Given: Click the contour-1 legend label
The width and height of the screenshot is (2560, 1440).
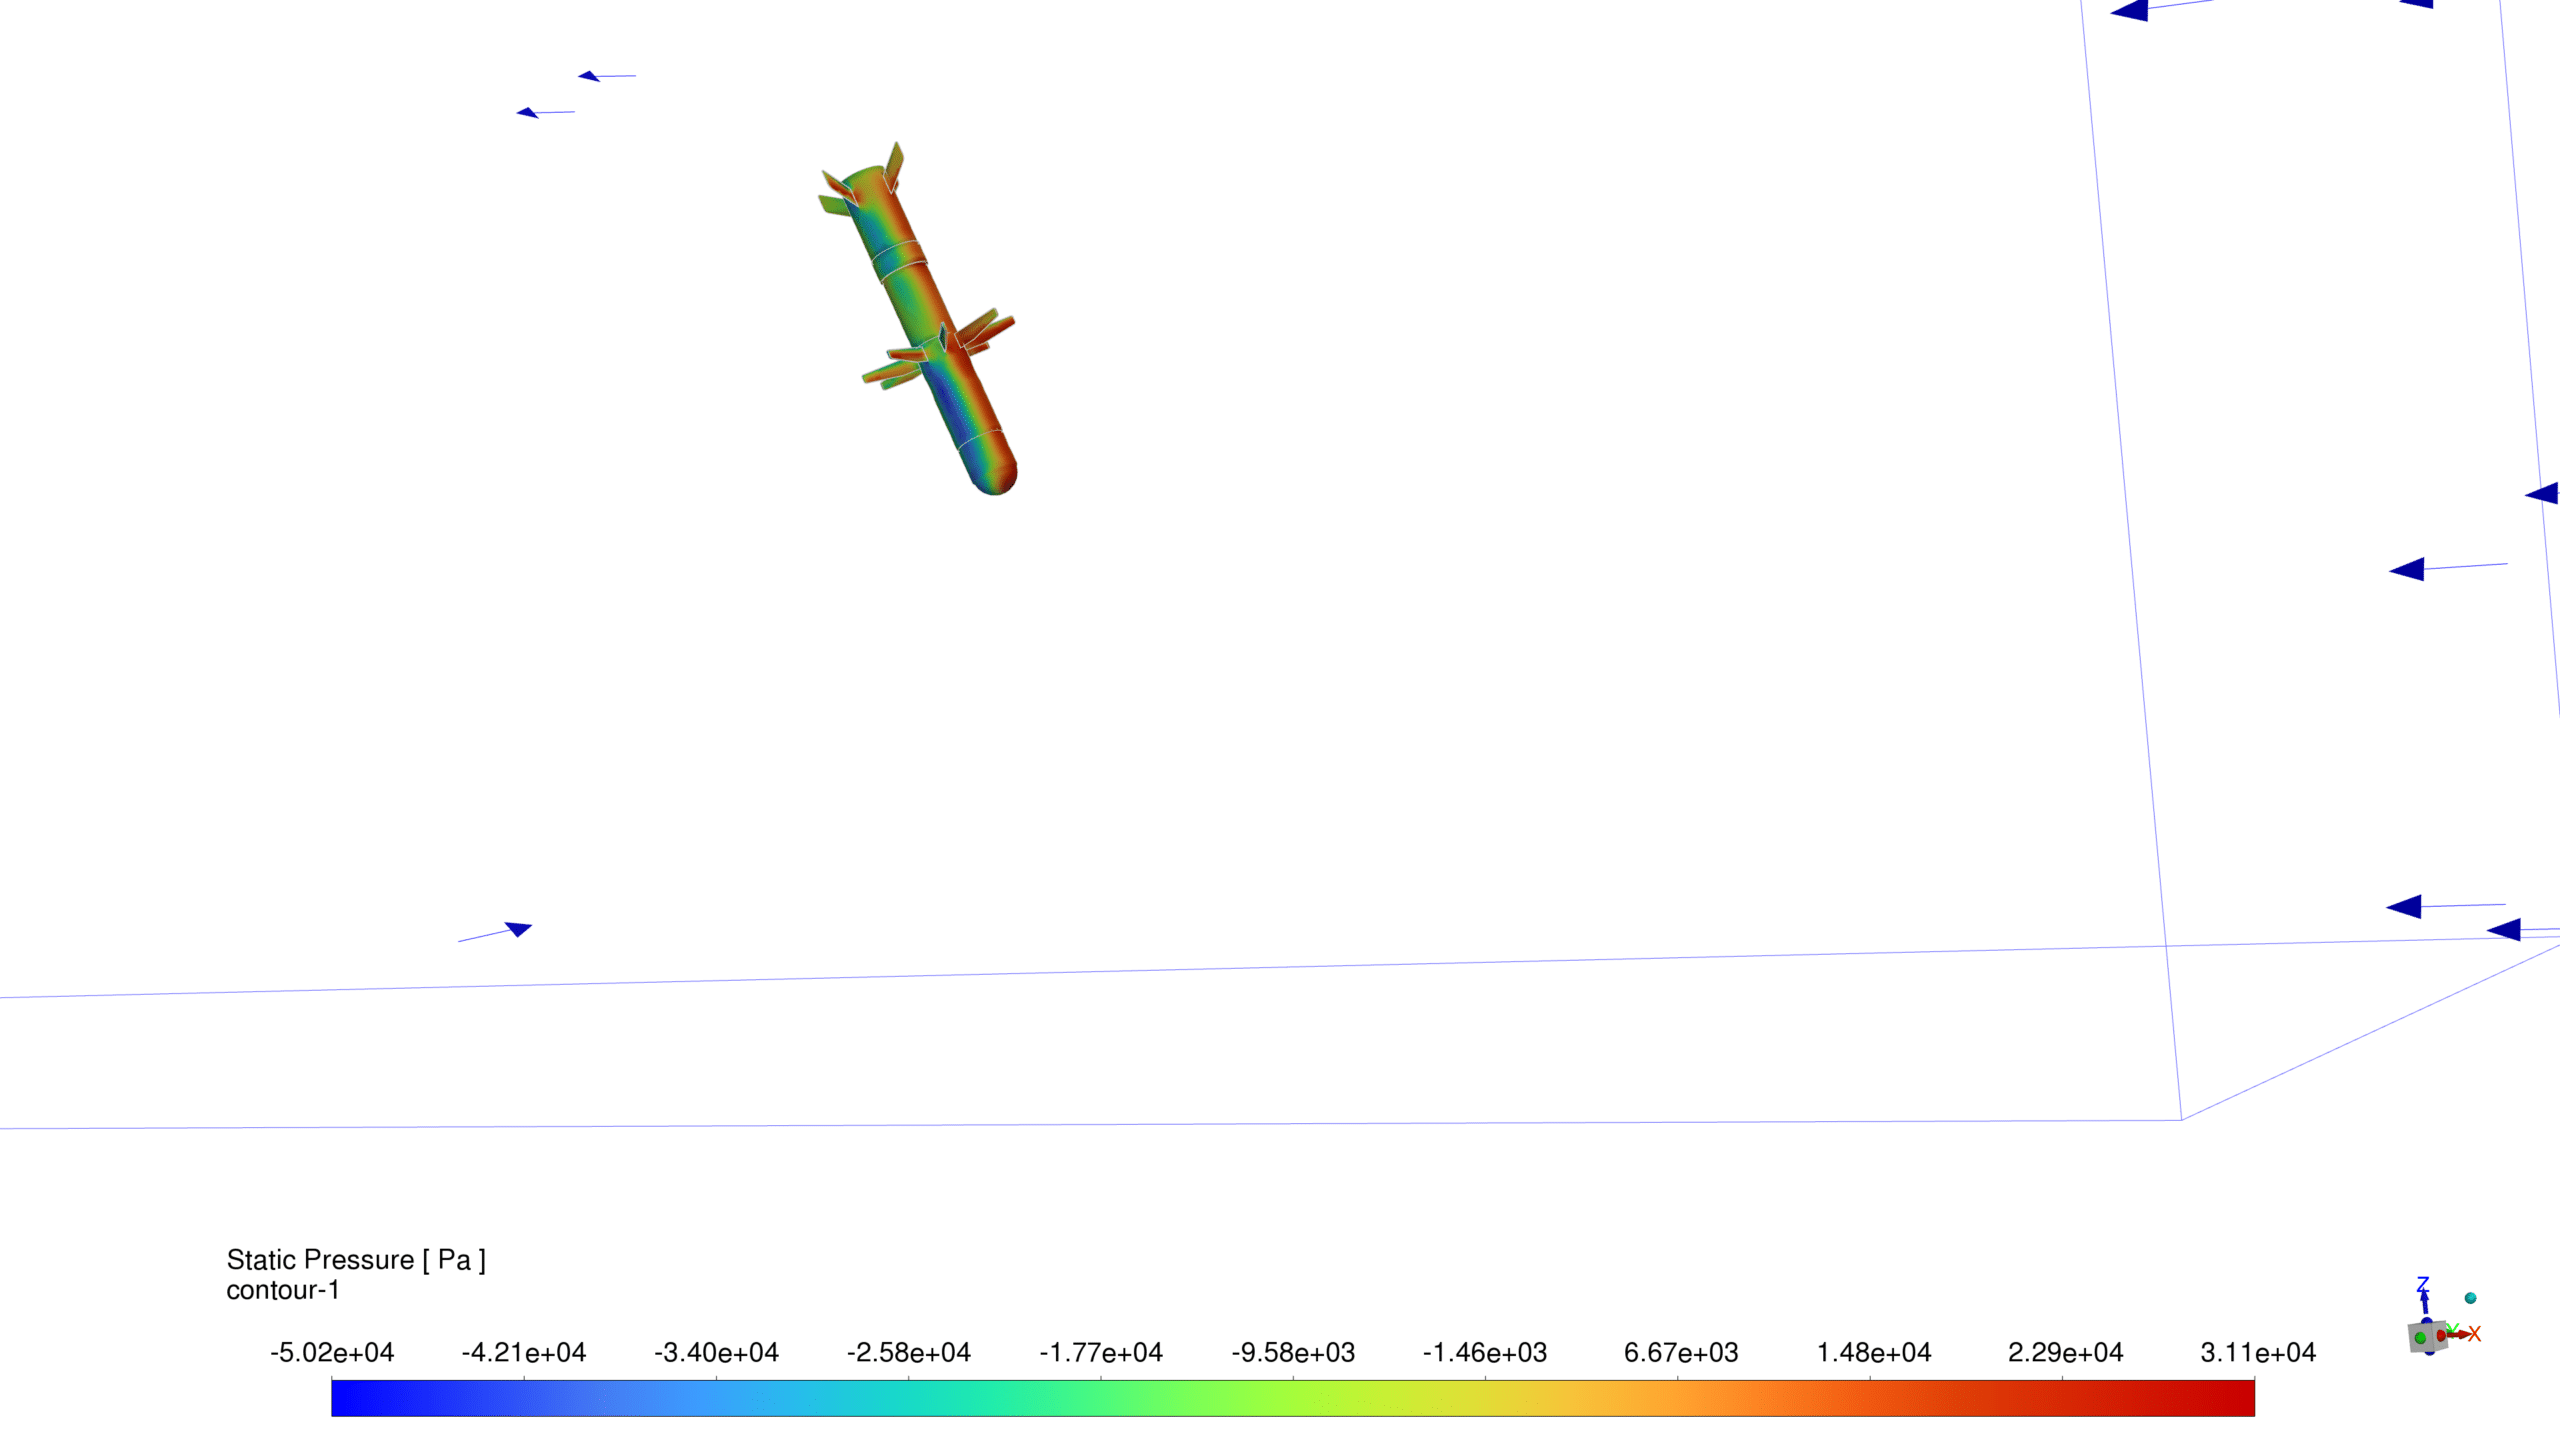Looking at the screenshot, I should click(283, 1290).
